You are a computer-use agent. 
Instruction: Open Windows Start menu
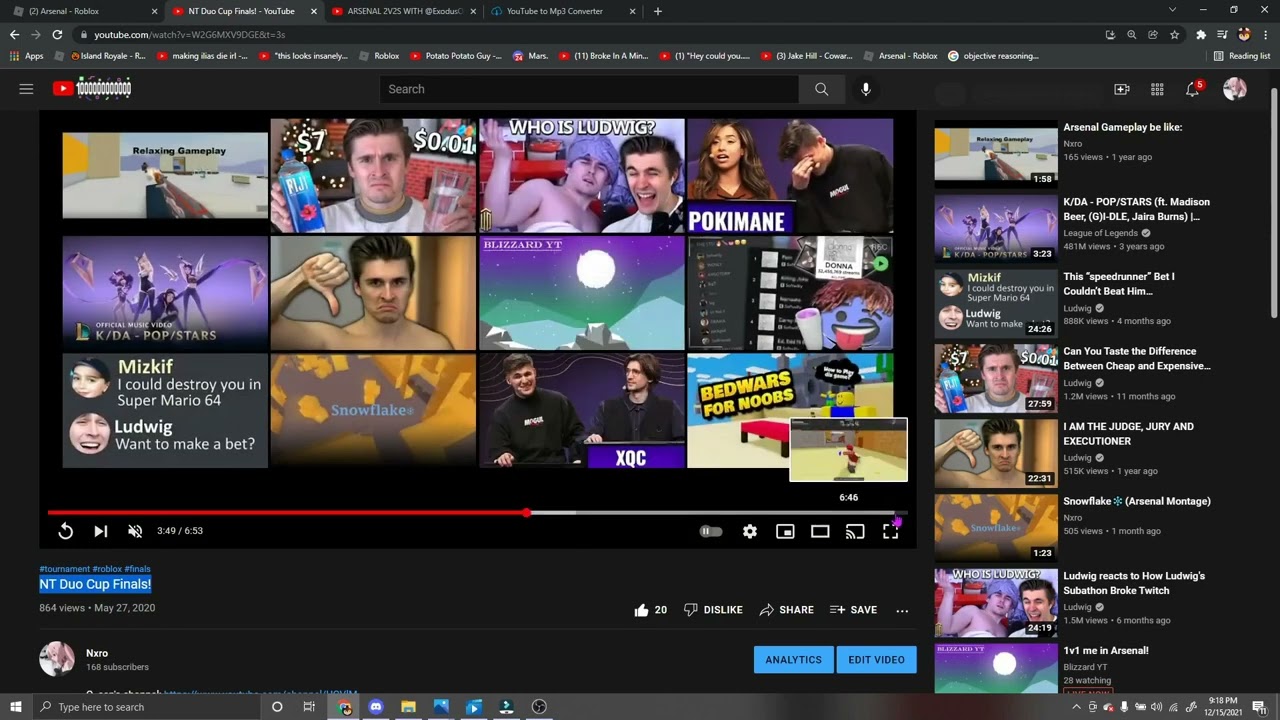point(15,707)
